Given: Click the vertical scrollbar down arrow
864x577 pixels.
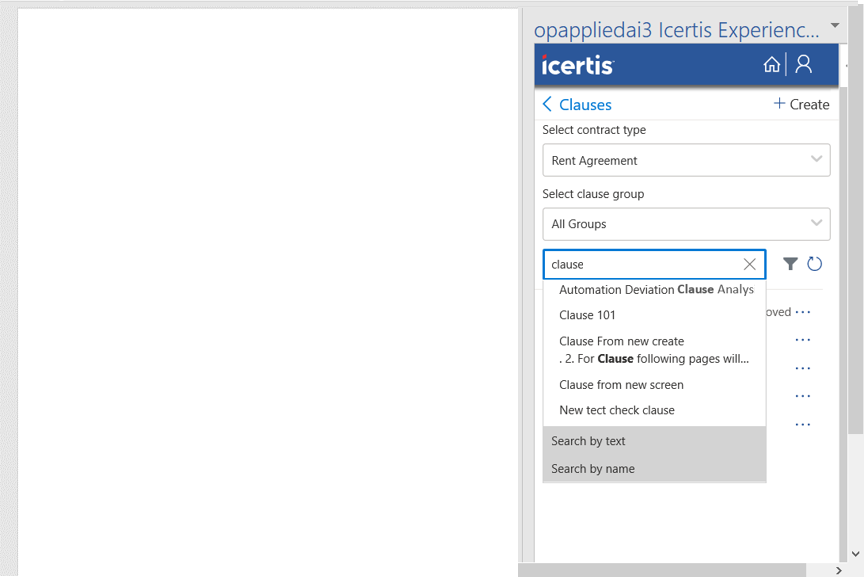Looking at the screenshot, I should pyautogui.click(x=855, y=553).
